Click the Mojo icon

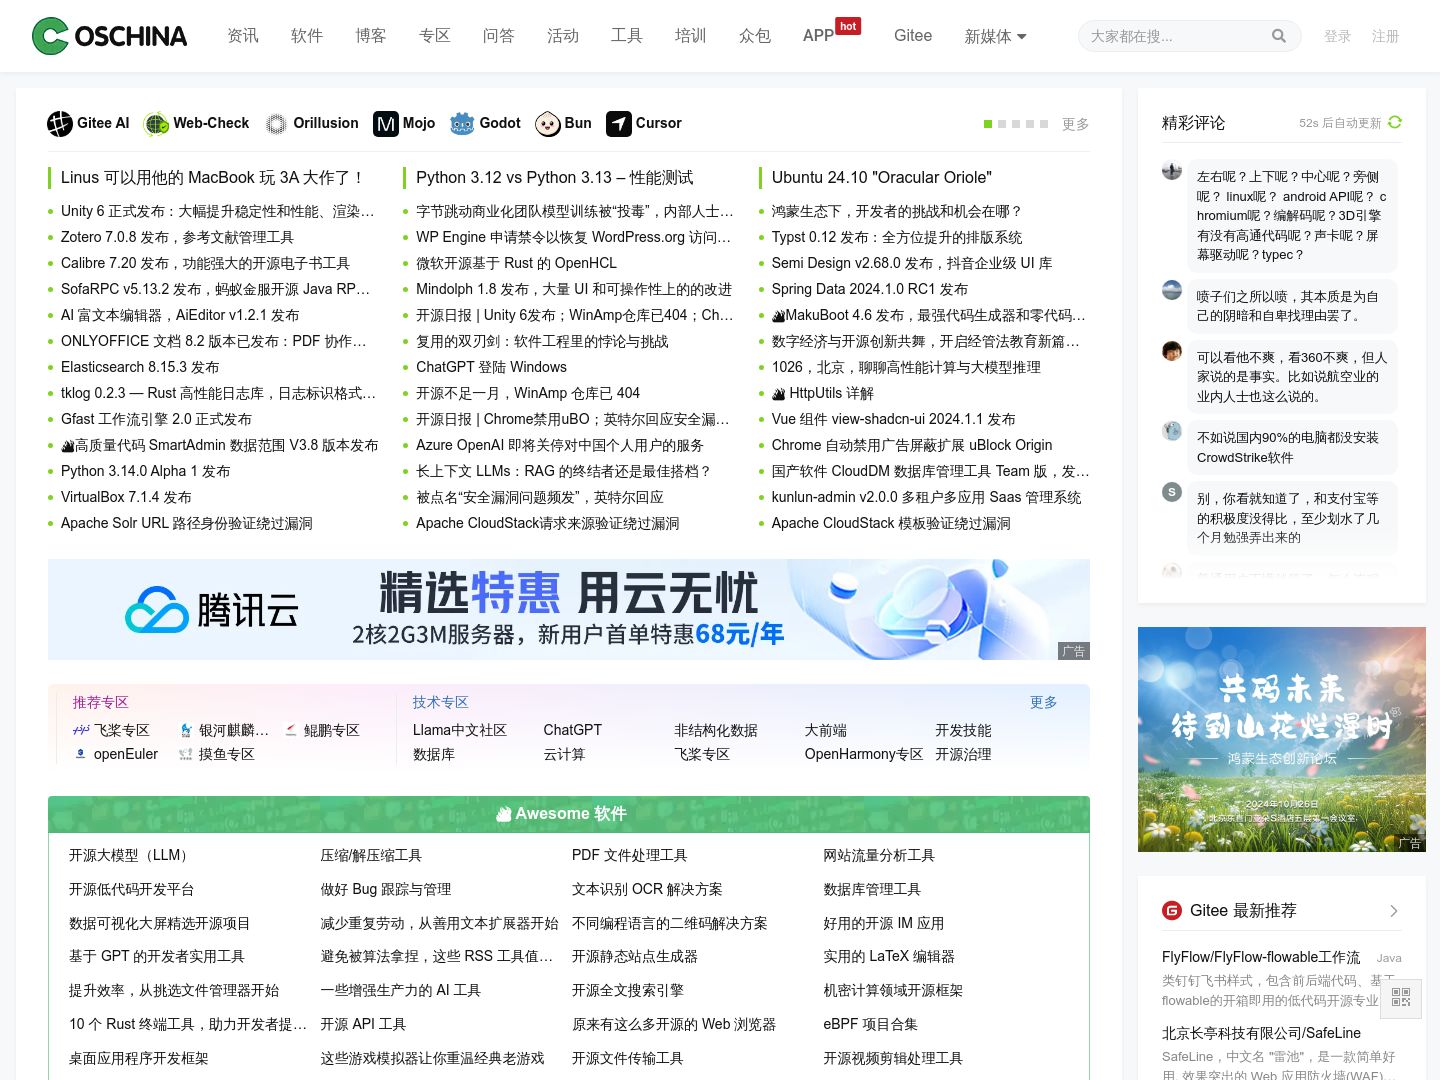pyautogui.click(x=386, y=123)
